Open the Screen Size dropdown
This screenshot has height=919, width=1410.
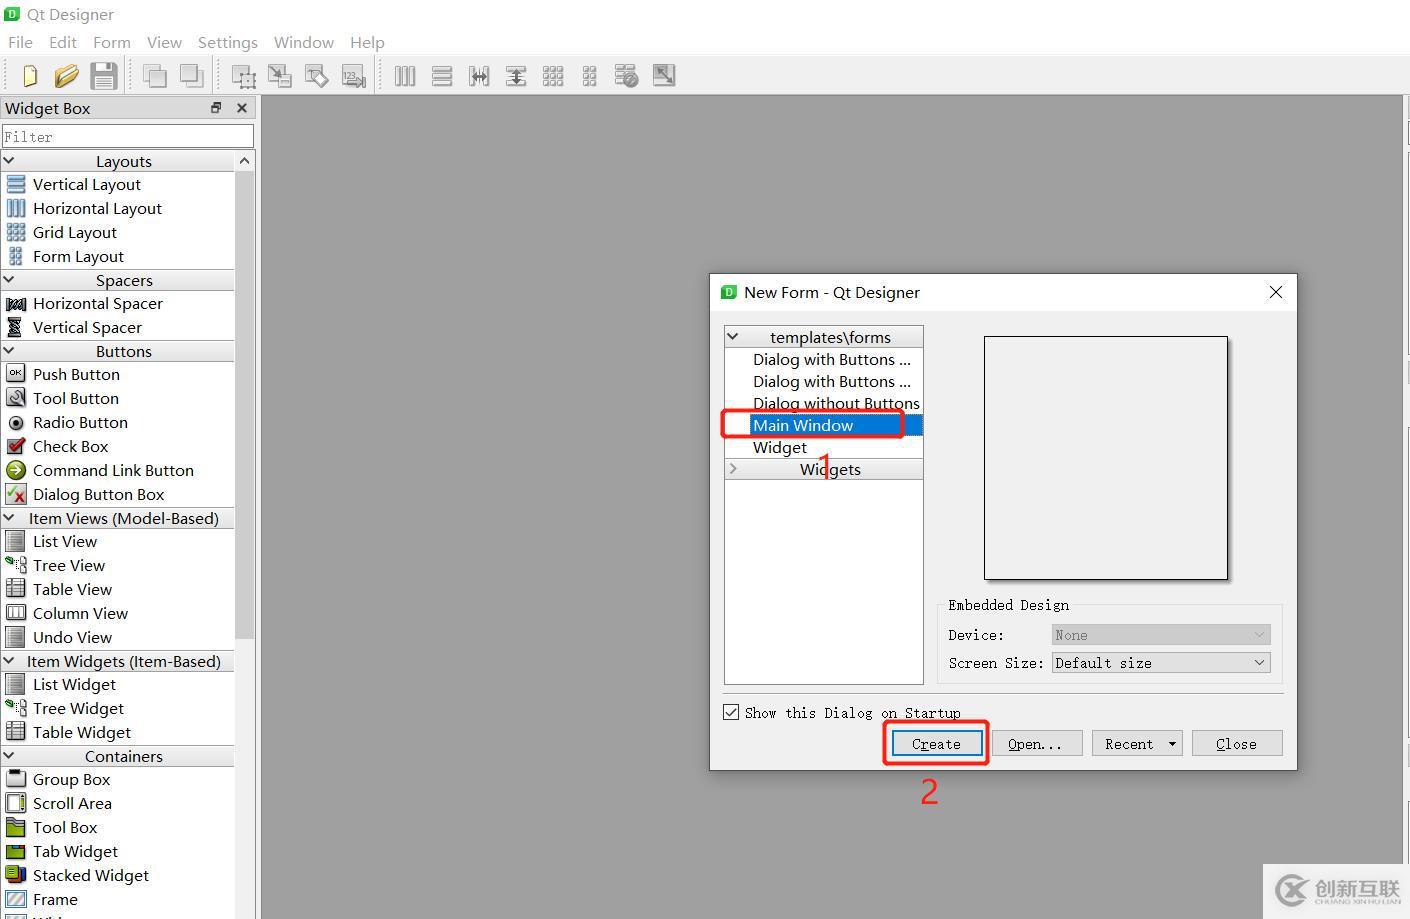(1161, 663)
